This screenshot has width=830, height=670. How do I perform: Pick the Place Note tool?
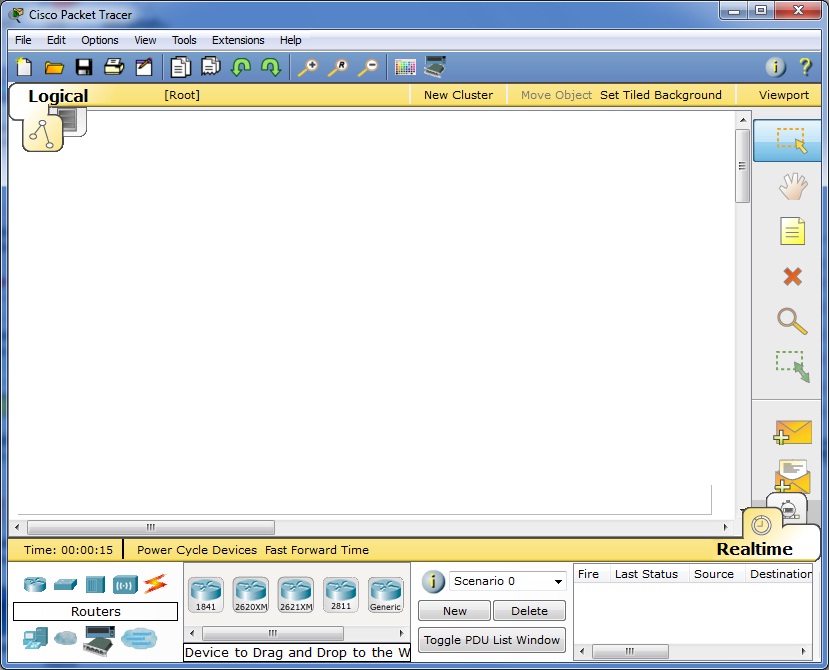coord(792,231)
